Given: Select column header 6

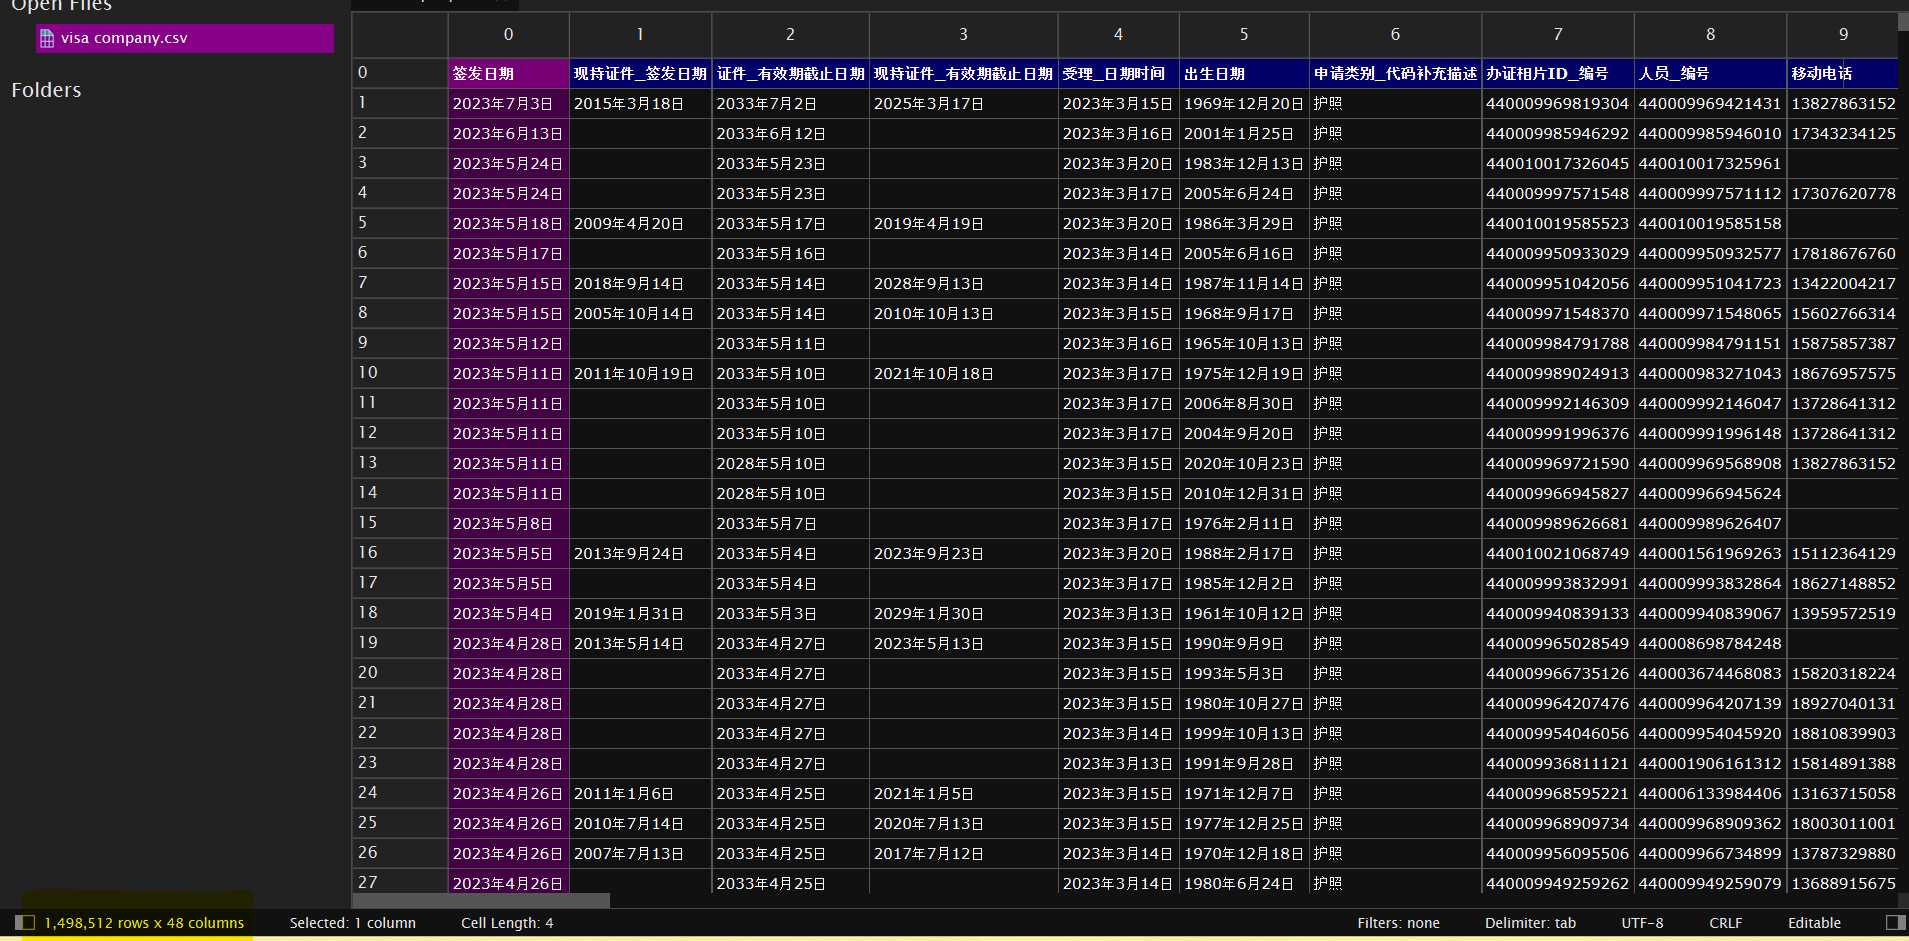Looking at the screenshot, I should point(1395,34).
